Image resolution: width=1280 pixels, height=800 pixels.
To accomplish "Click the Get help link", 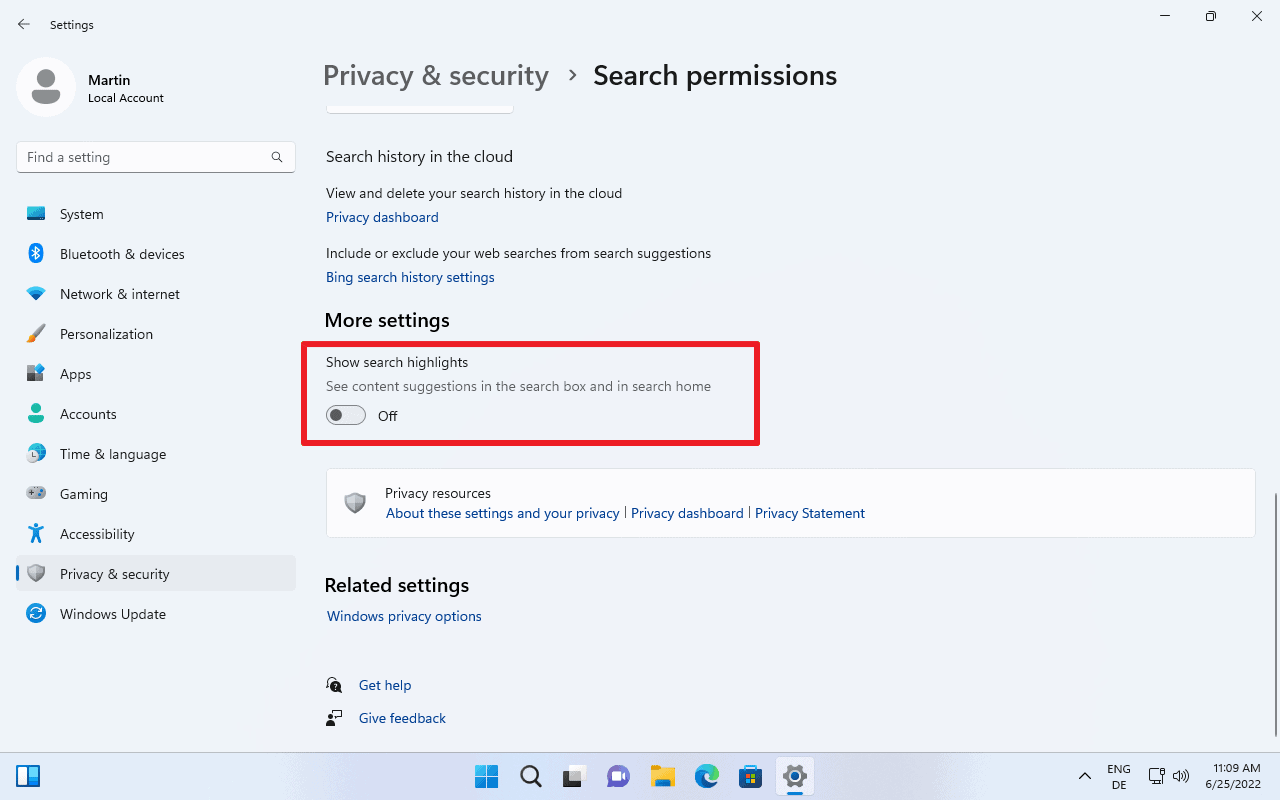I will click(385, 685).
